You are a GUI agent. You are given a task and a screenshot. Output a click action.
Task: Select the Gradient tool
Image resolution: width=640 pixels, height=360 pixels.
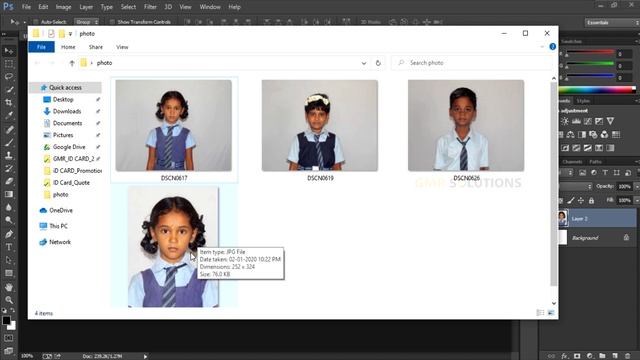coord(9,194)
